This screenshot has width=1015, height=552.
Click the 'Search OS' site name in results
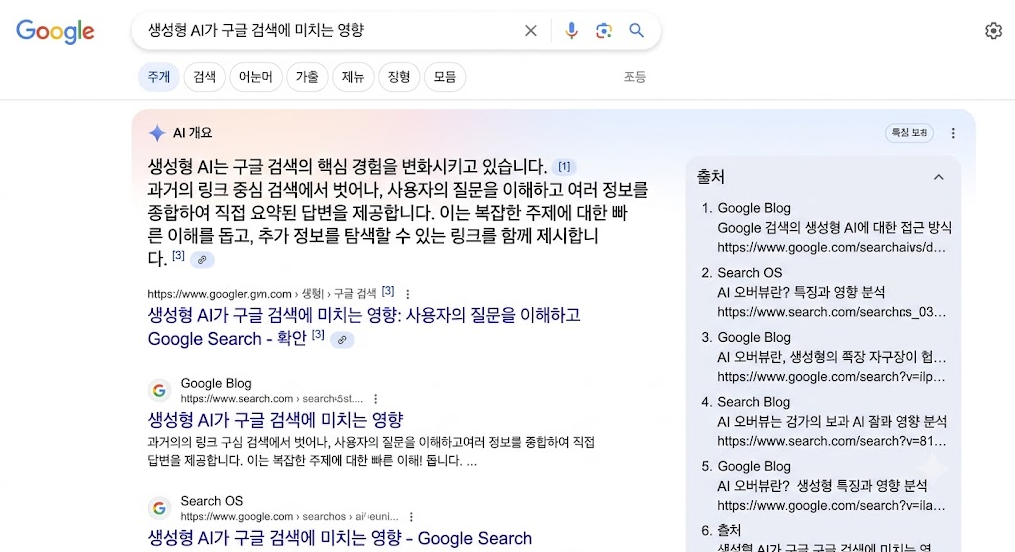[x=212, y=501]
